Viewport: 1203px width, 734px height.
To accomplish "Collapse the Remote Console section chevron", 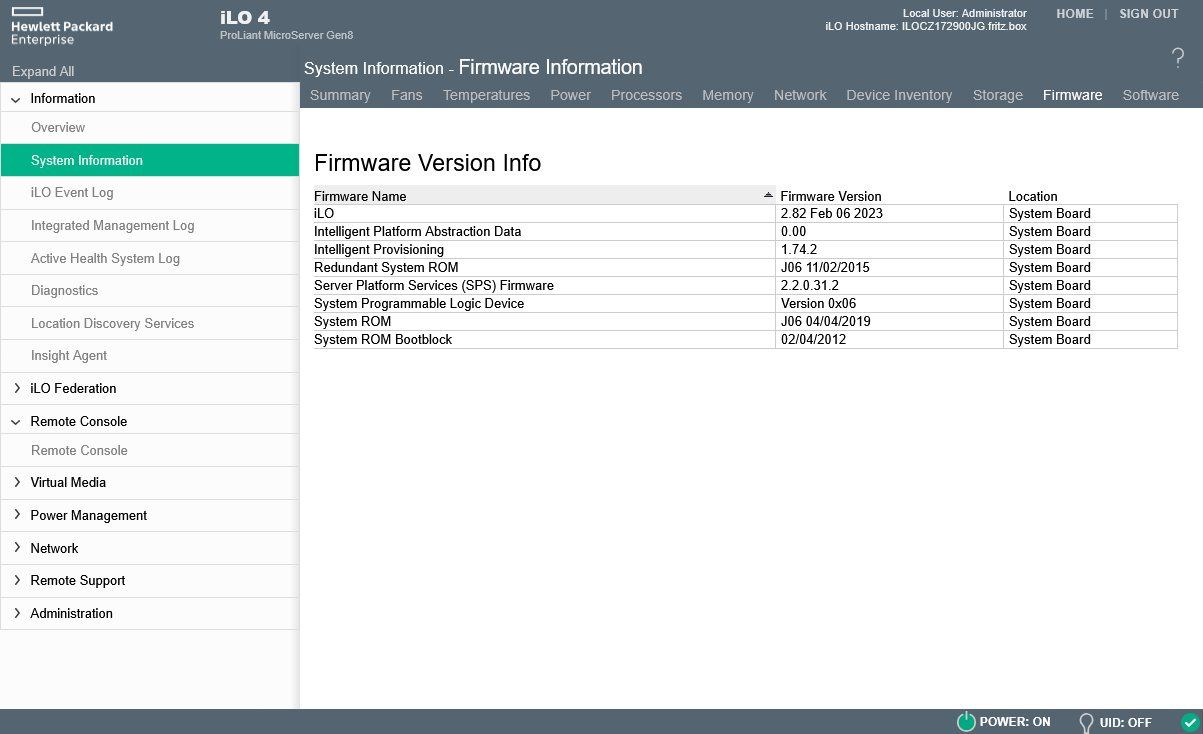I will click(16, 422).
